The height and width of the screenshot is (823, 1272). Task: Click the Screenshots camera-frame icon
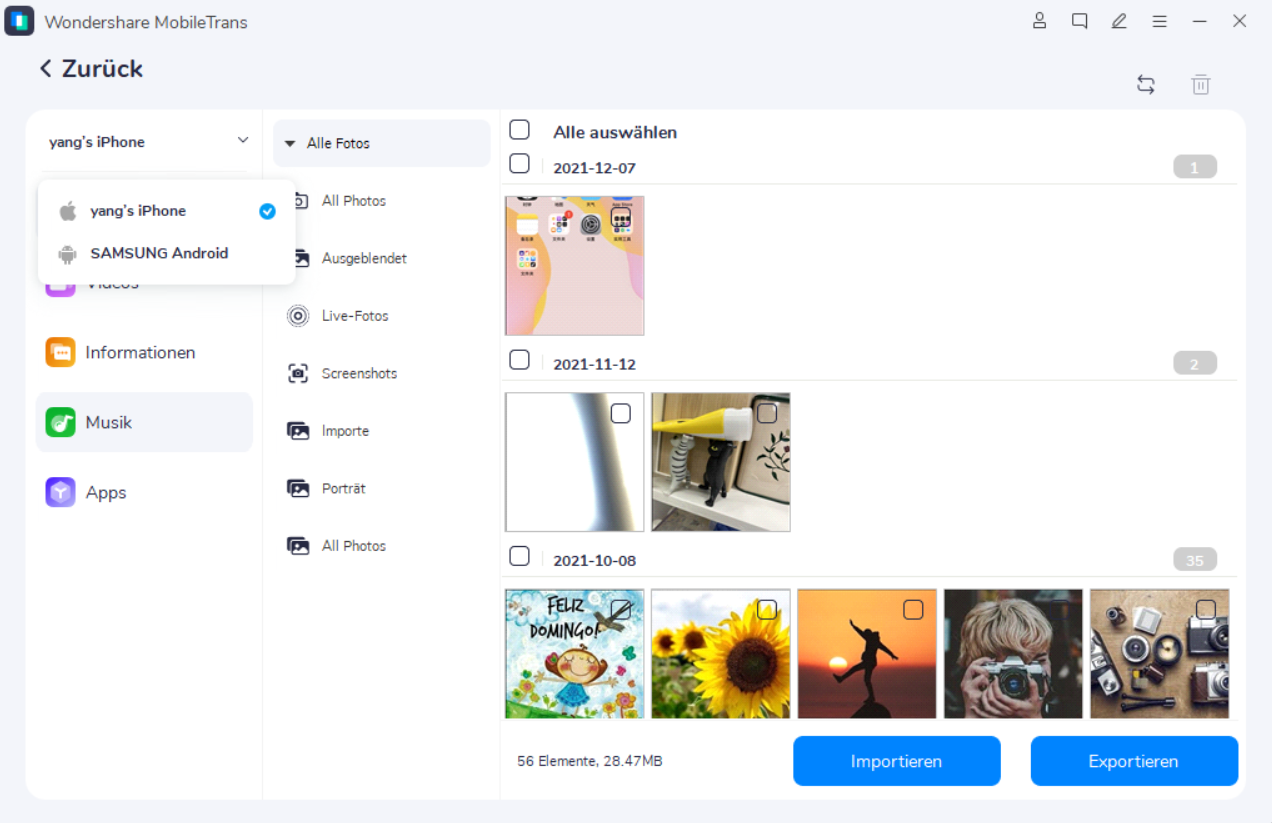pos(298,374)
